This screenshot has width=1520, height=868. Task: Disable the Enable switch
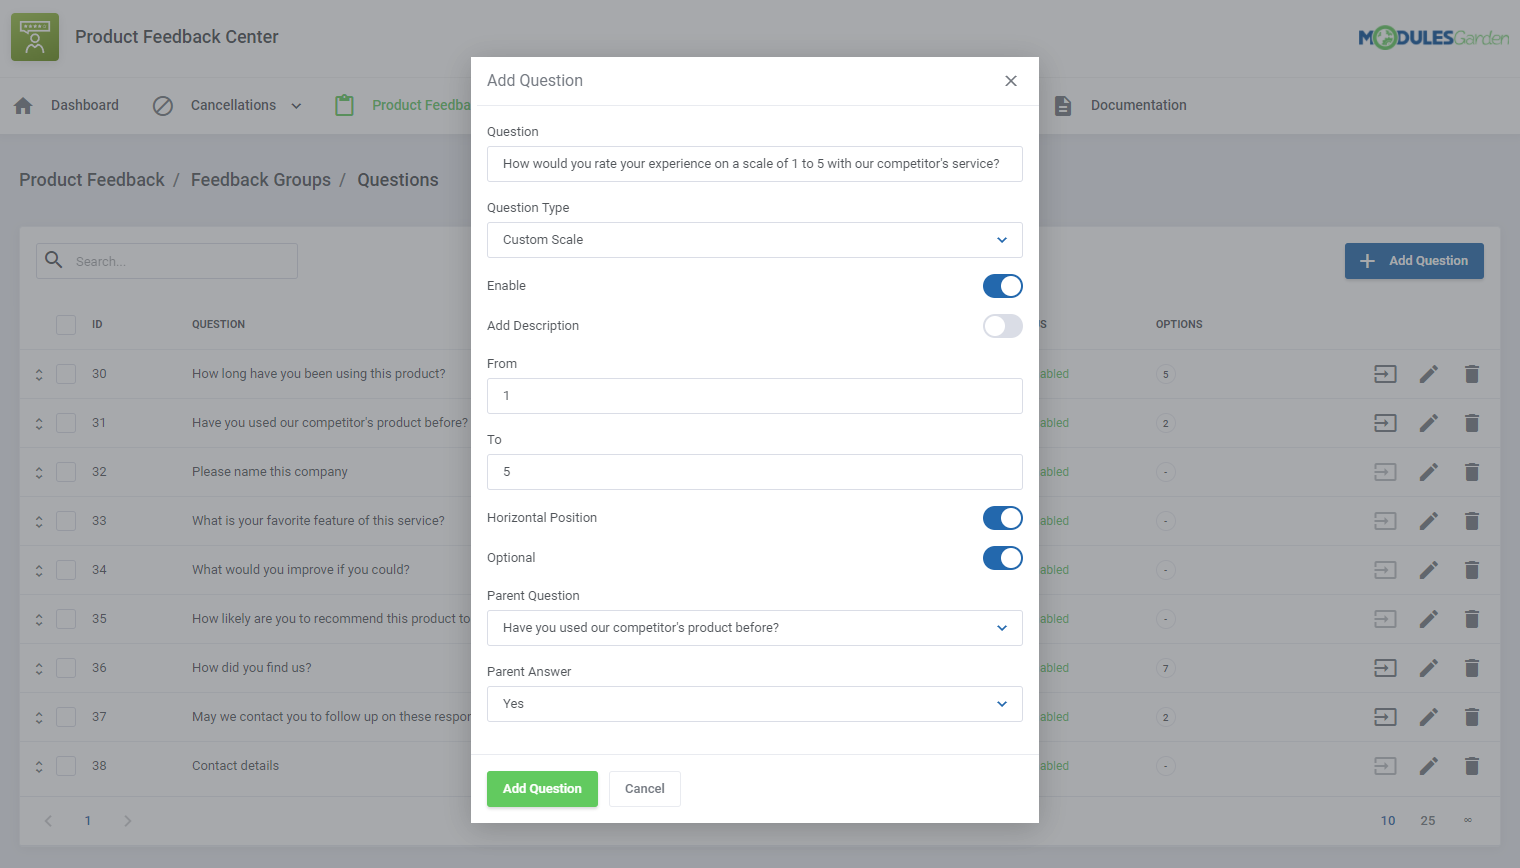coord(1002,286)
